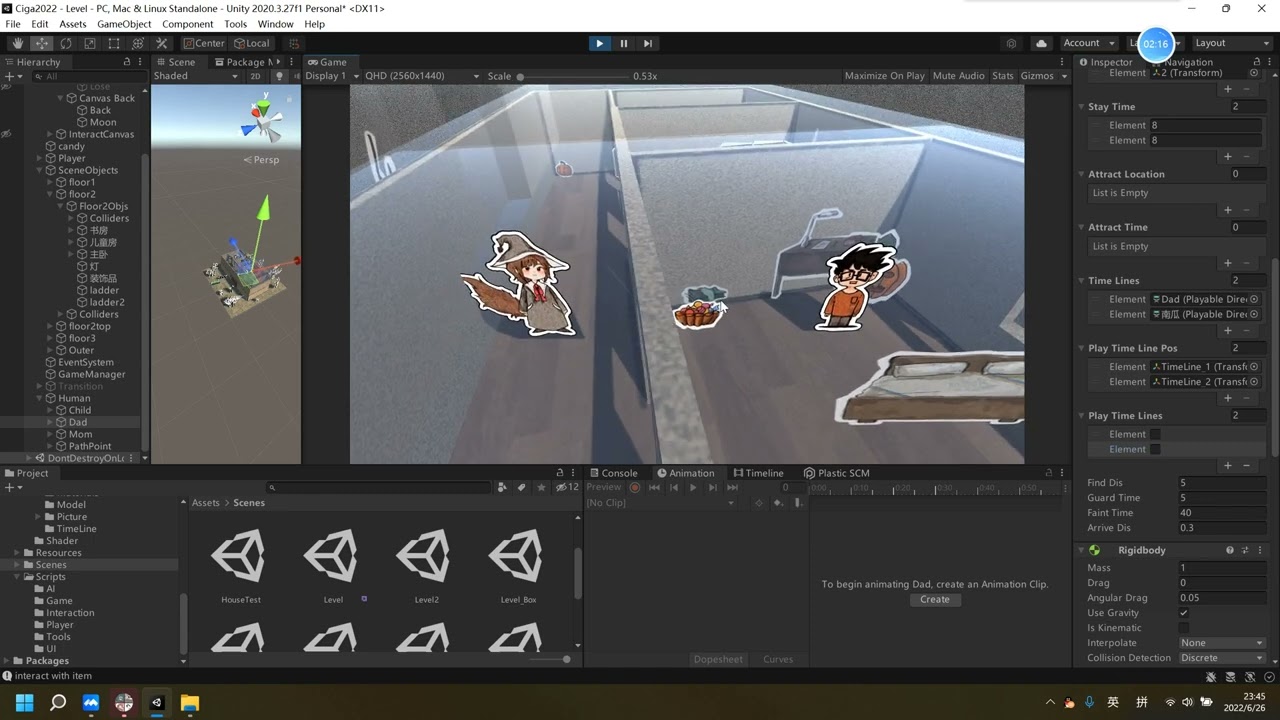The width and height of the screenshot is (1280, 720).
Task: Open custom editor tools wrench icon
Action: tap(161, 43)
